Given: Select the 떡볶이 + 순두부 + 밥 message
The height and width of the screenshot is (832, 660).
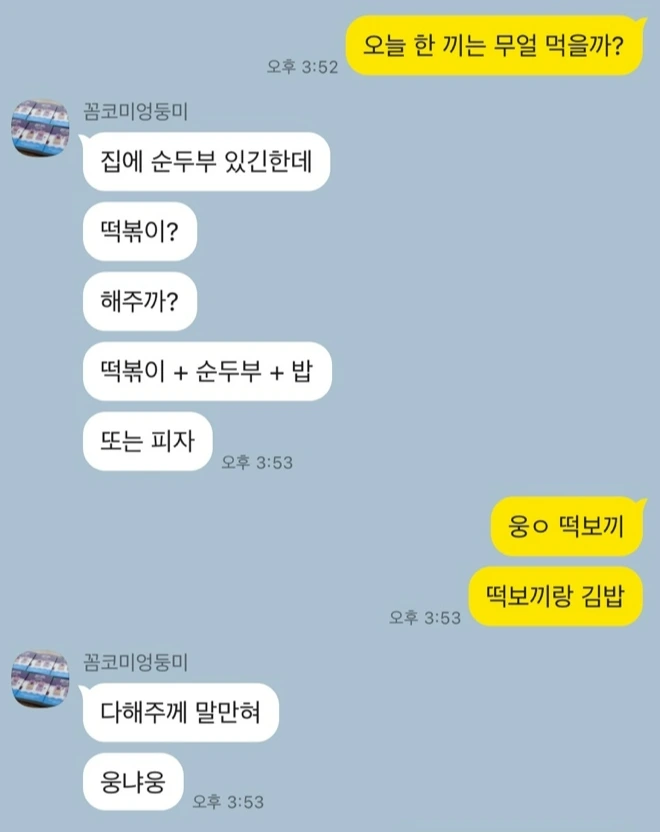Looking at the screenshot, I should 207,371.
